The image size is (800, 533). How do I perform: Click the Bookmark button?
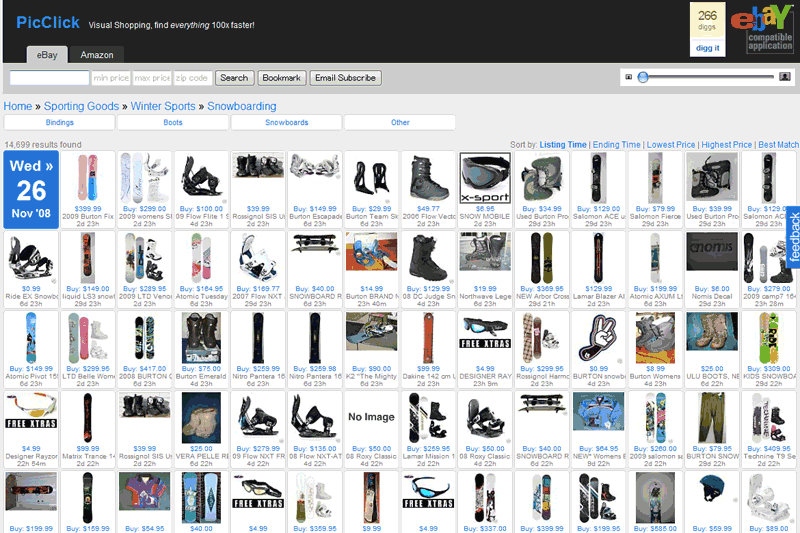pyautogui.click(x=282, y=78)
